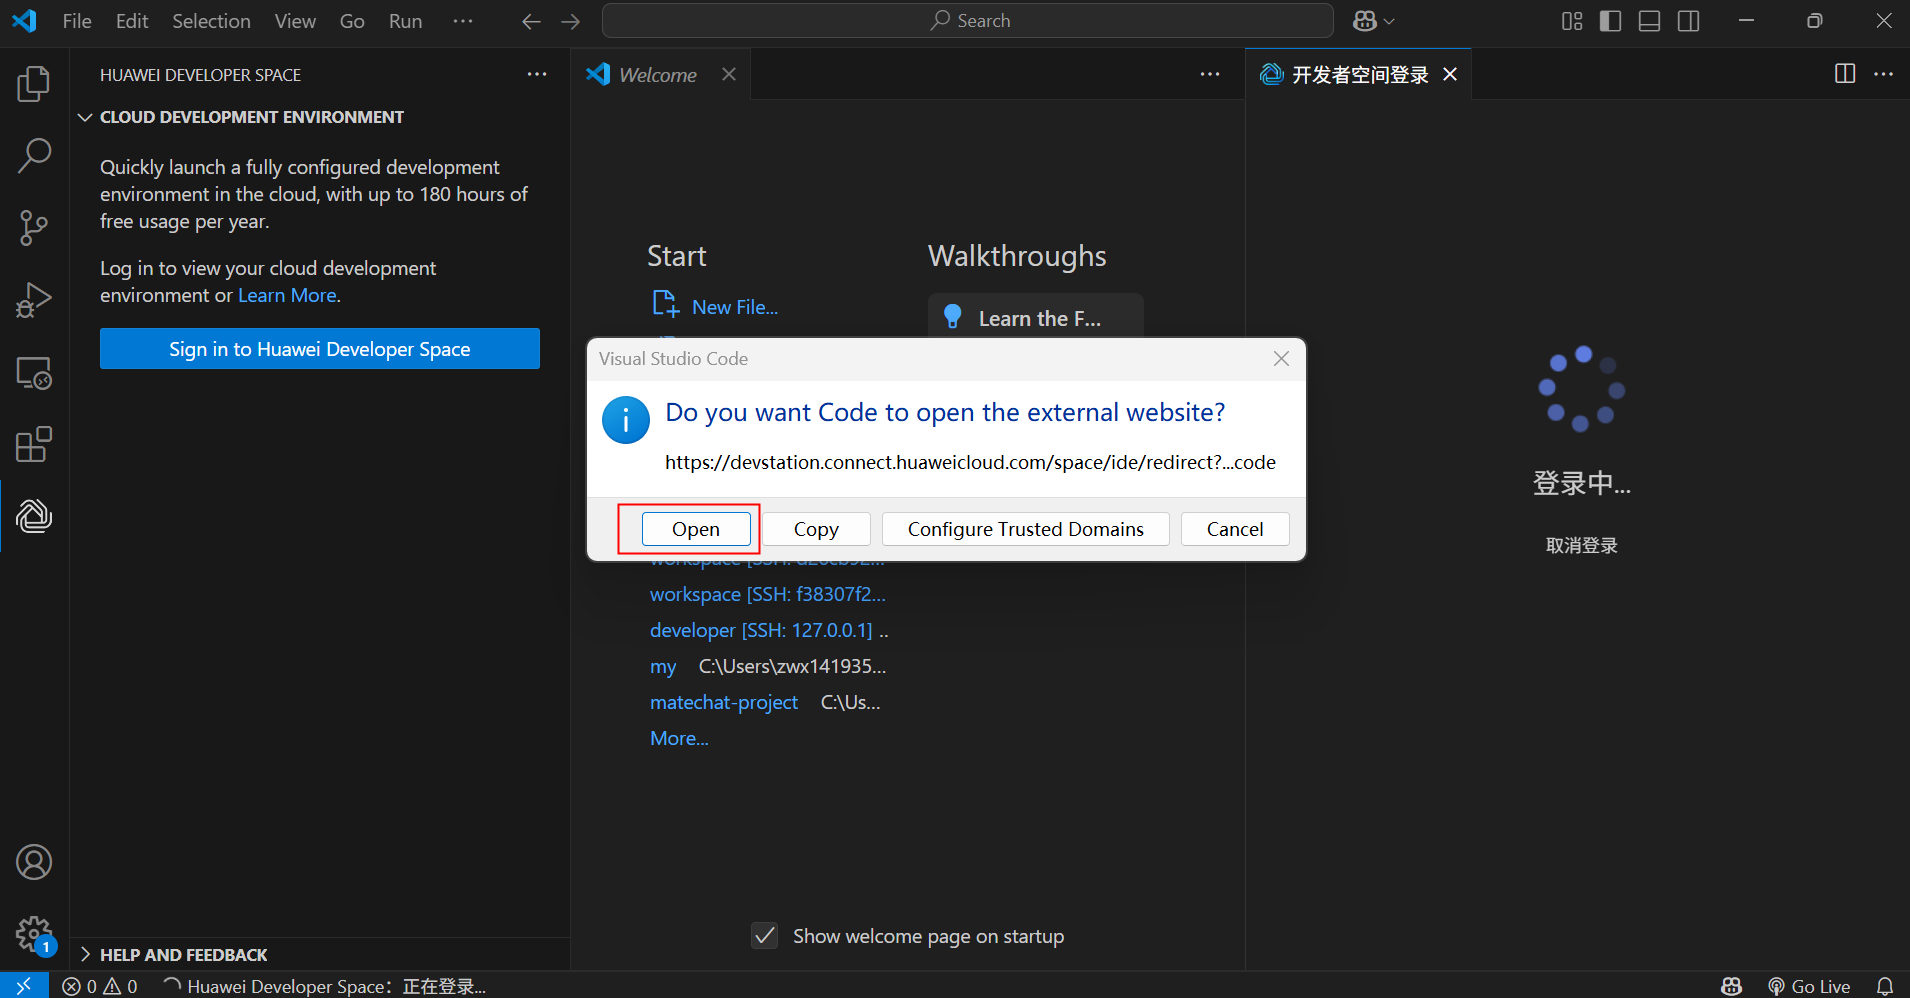Open recent folder named my
The width and height of the screenshot is (1910, 998).
click(663, 666)
